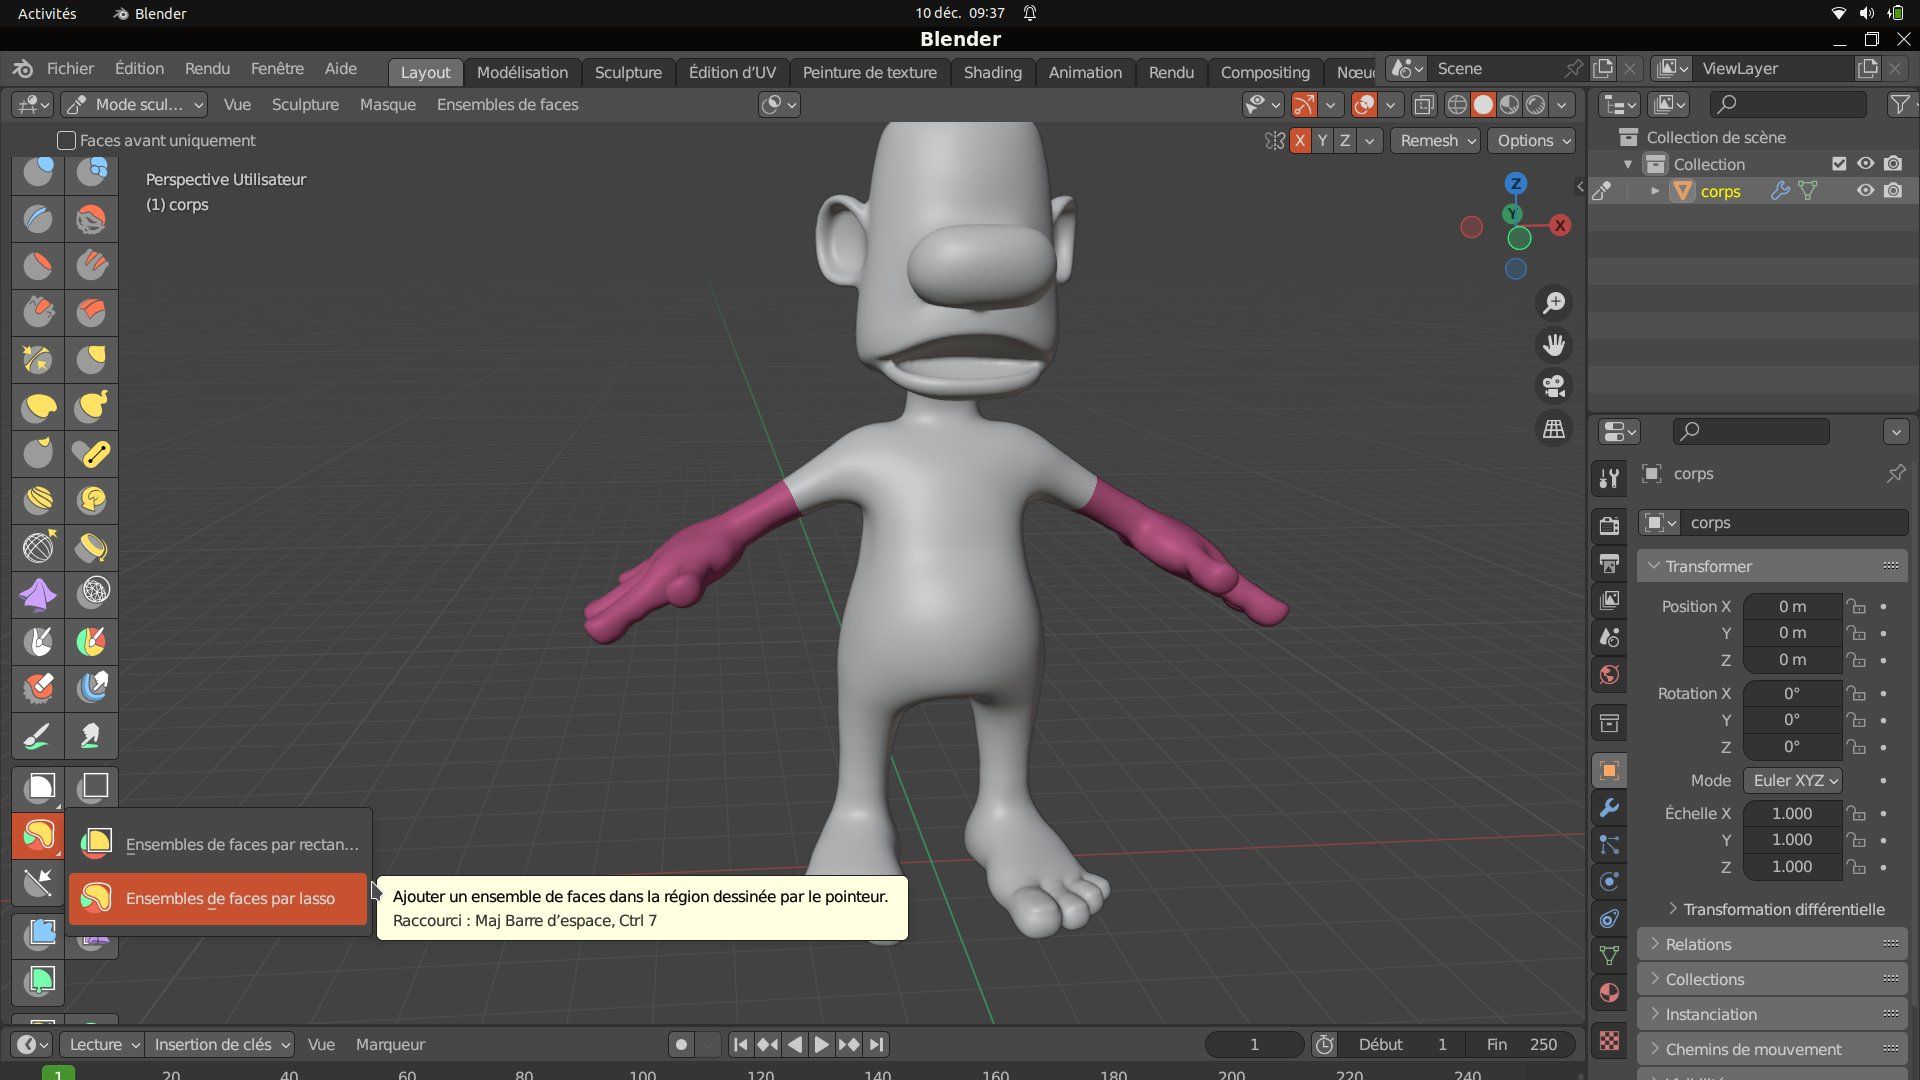Select the purple Cloth brush
Screen dimensions: 1920x1080
(38, 595)
